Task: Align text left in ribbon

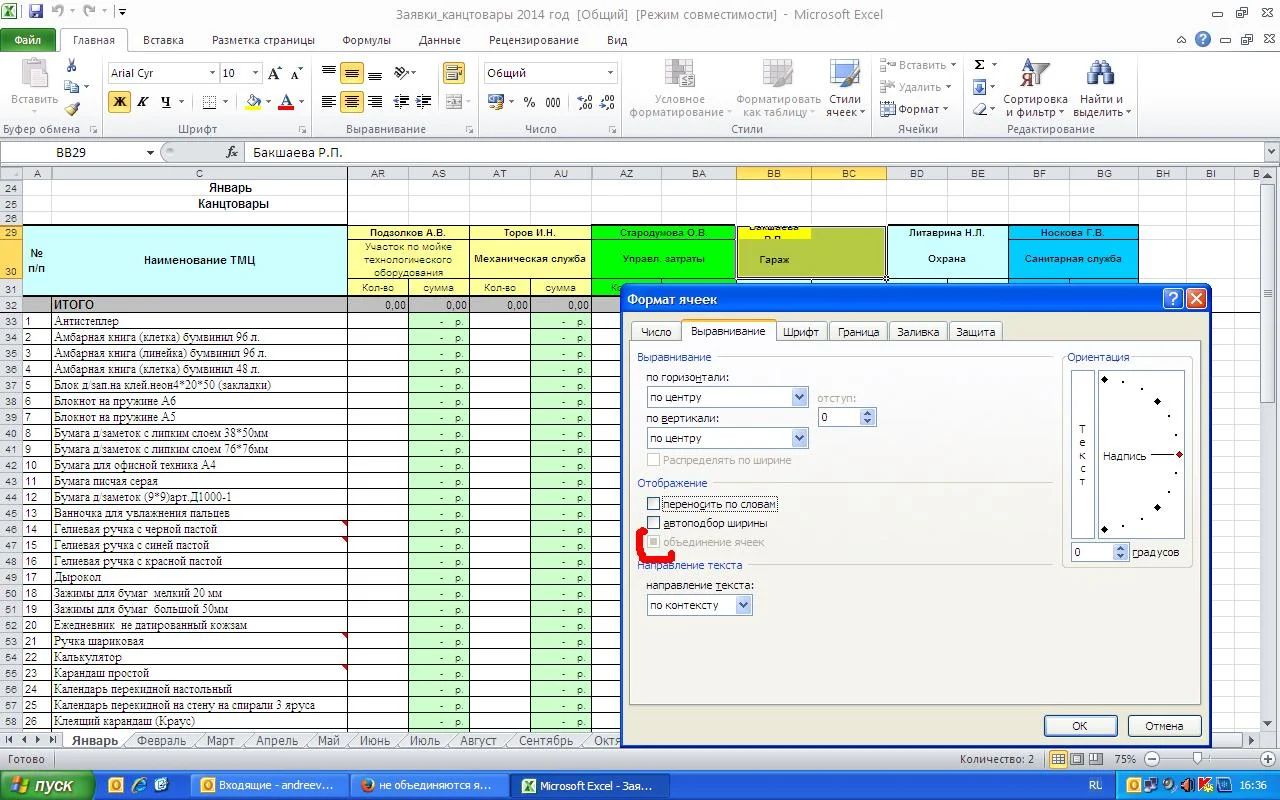Action: coord(328,102)
